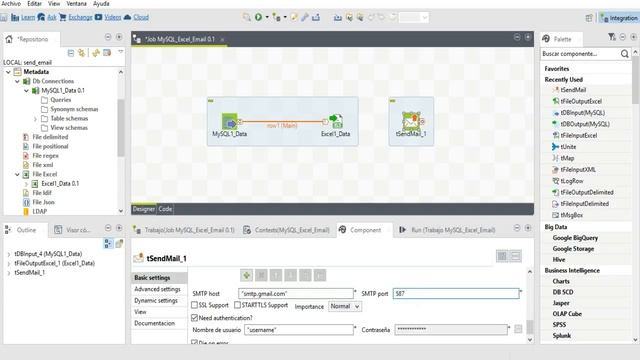Expand tDBInput_4 in the Outline
This screenshot has width=640, height=360.
tap(9, 254)
